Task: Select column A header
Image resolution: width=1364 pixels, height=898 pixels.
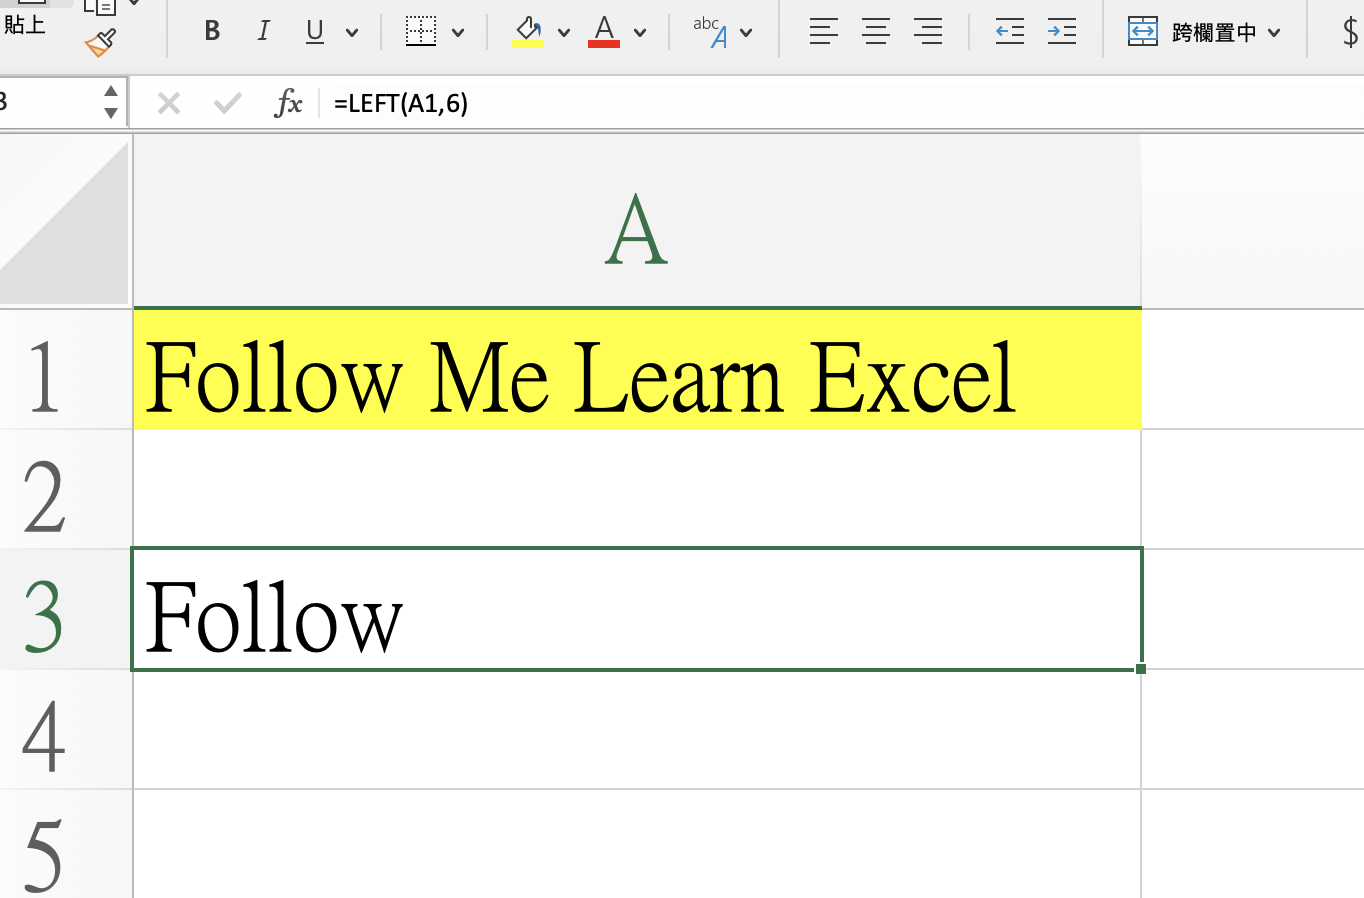Action: [x=637, y=221]
